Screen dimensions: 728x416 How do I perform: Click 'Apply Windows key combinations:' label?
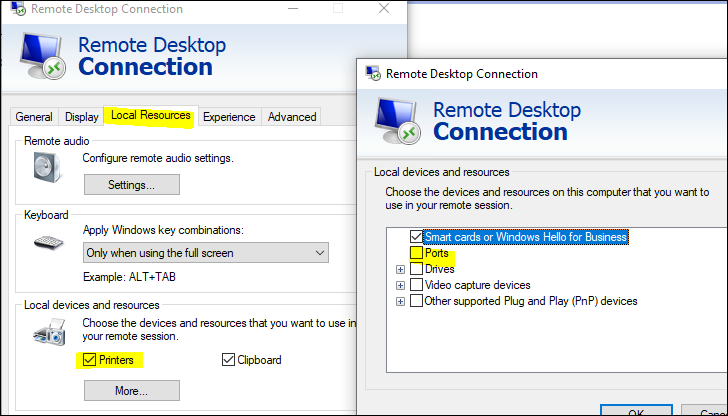click(163, 230)
